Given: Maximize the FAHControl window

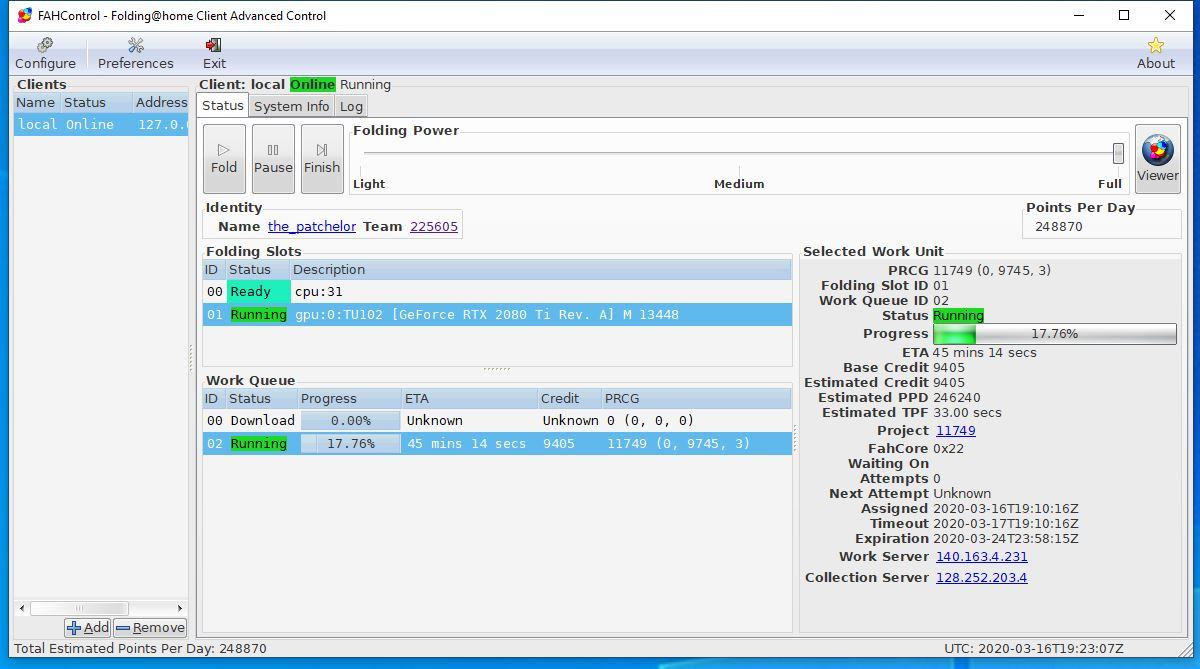Looking at the screenshot, I should pyautogui.click(x=1123, y=15).
